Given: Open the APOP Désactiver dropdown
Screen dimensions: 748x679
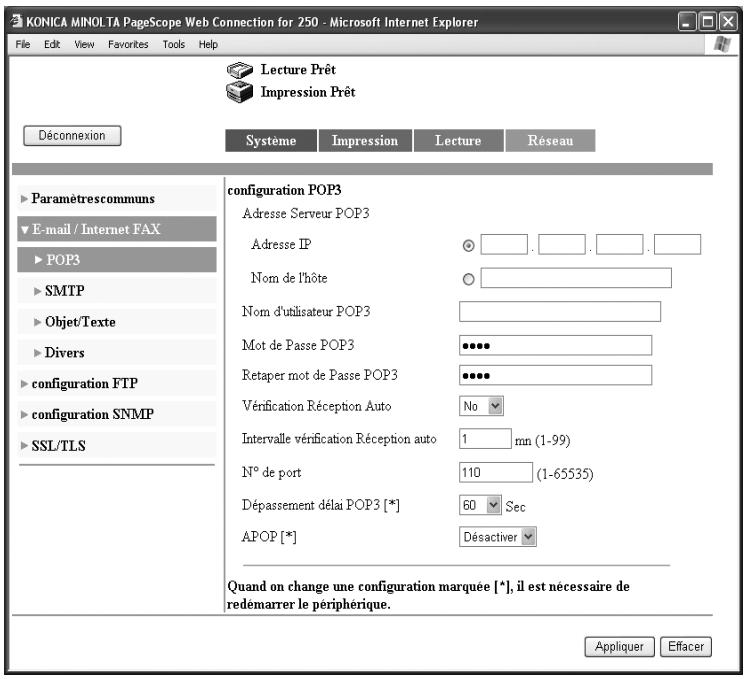Looking at the screenshot, I should click(498, 537).
